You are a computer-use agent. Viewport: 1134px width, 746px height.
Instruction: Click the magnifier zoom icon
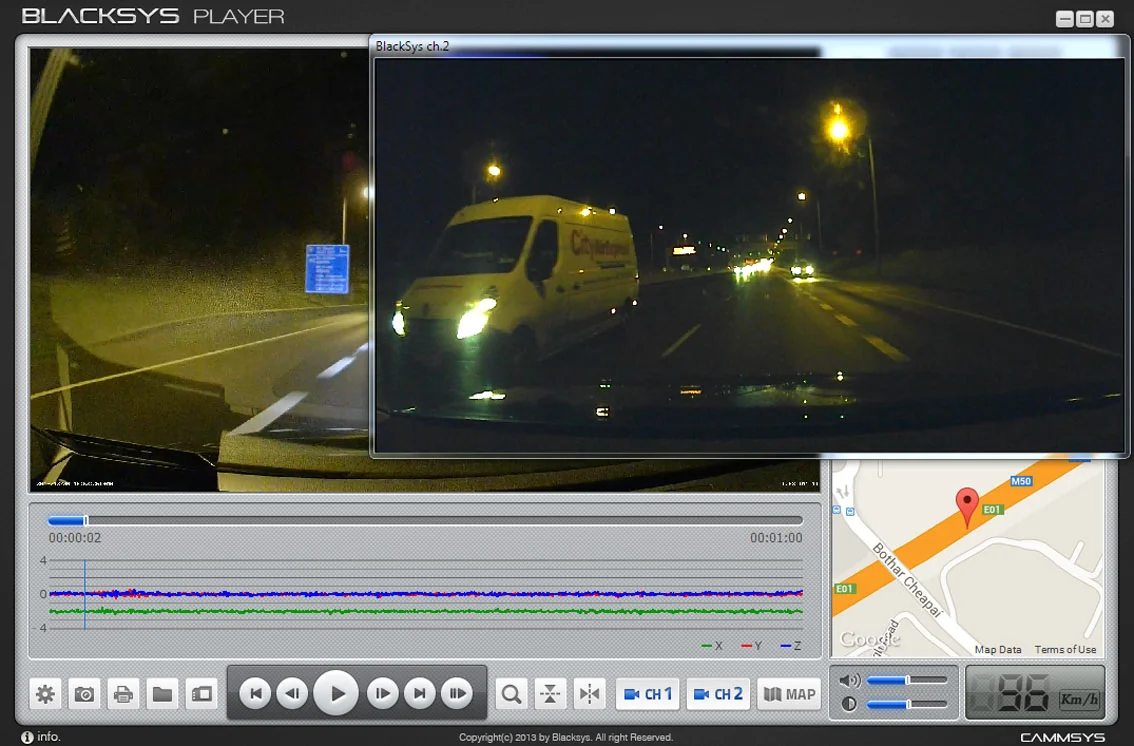[511, 695]
